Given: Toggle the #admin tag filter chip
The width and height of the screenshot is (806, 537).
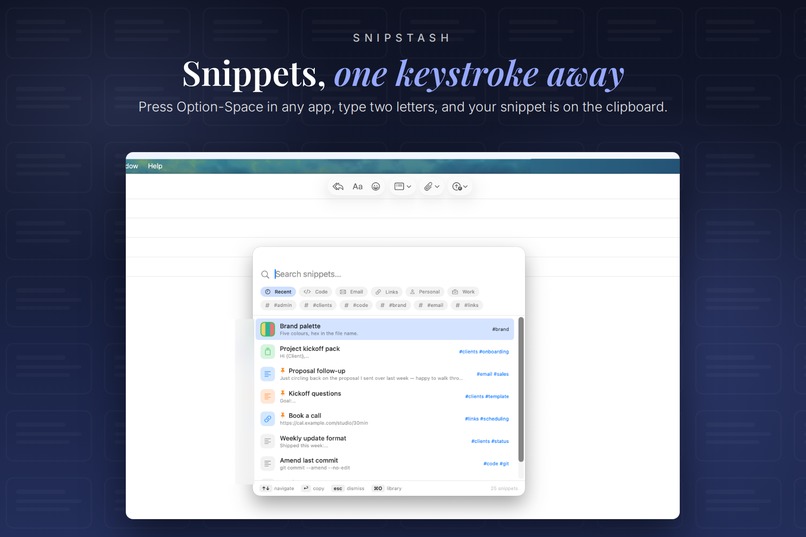Looking at the screenshot, I should (x=278, y=305).
